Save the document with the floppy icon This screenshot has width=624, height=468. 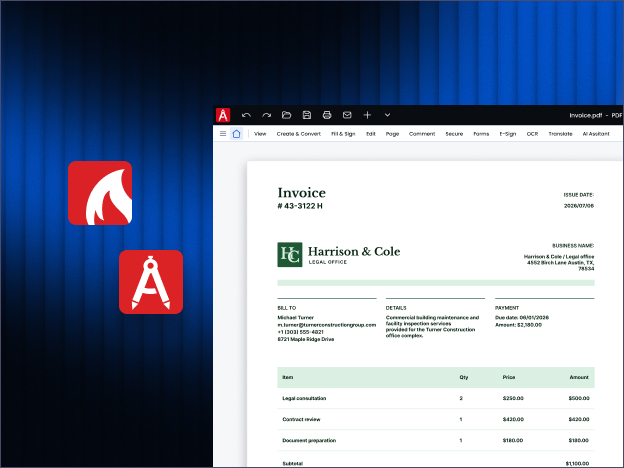pyautogui.click(x=307, y=115)
